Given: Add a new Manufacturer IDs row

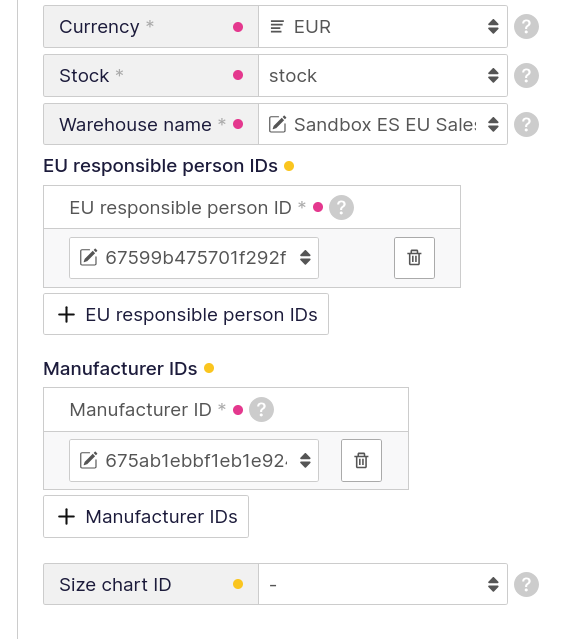Looking at the screenshot, I should (x=146, y=516).
